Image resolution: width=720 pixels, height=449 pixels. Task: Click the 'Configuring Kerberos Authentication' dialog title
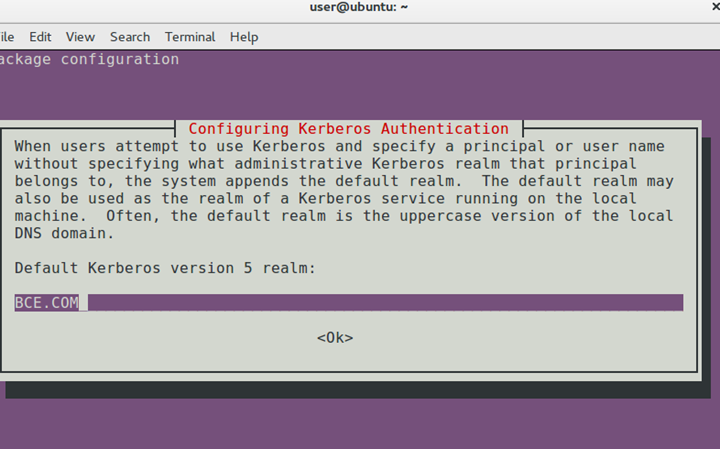pos(349,129)
